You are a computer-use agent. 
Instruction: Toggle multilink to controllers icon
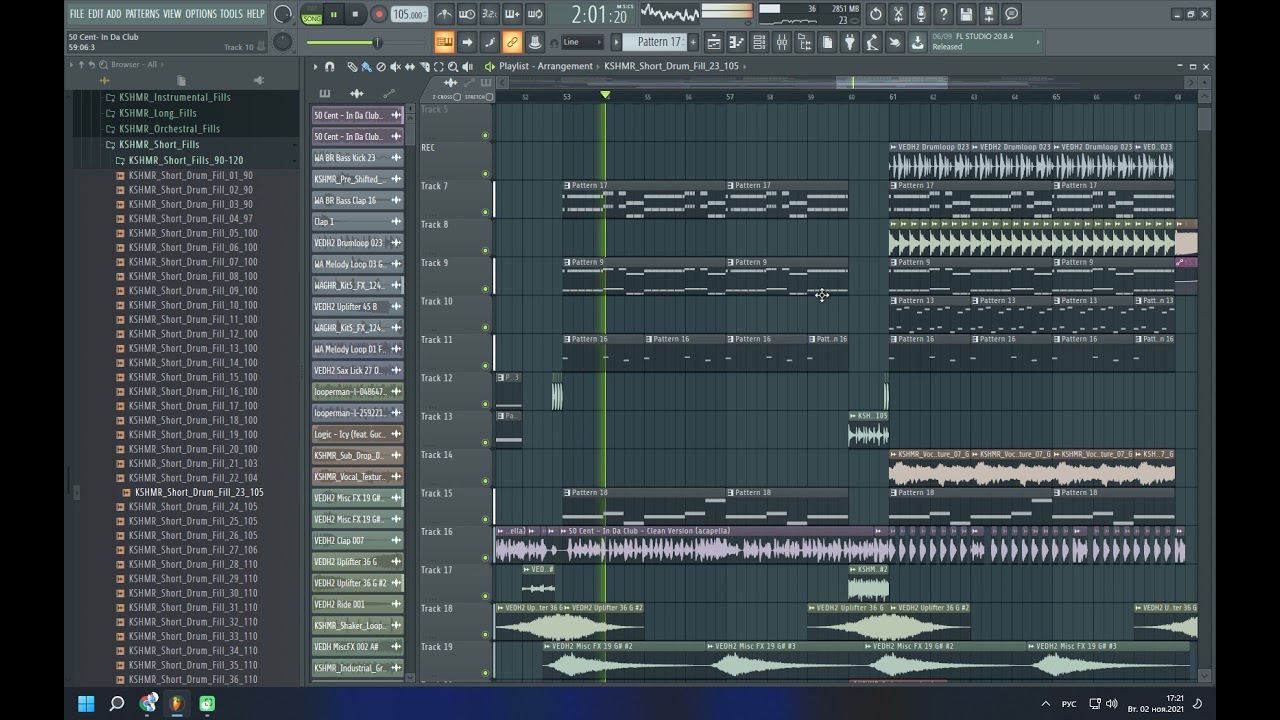pyautogui.click(x=511, y=42)
